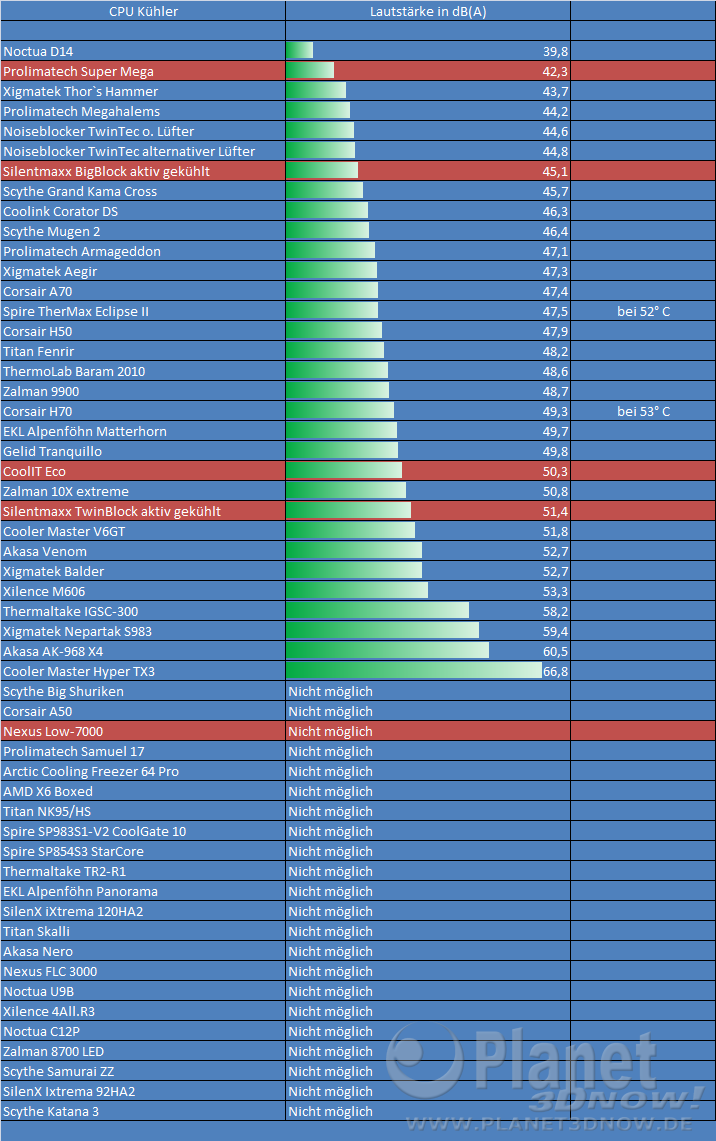716x1141 pixels.
Task: Click the Thermaltake IGSC-300 bar
Action: [x=377, y=611]
